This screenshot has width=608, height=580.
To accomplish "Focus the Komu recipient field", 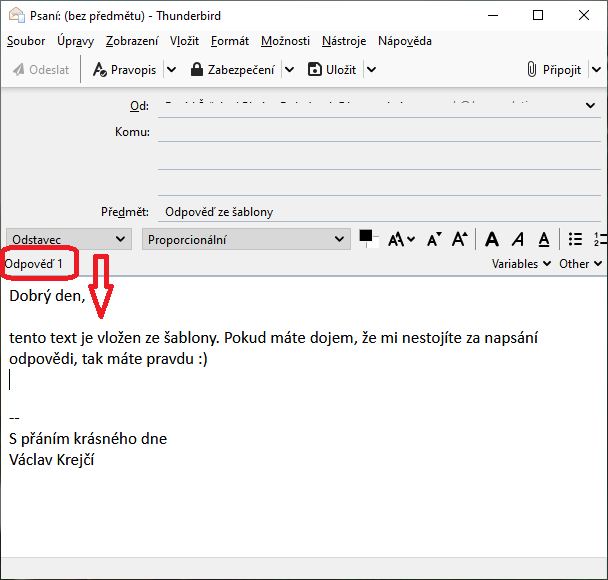I will [x=379, y=132].
